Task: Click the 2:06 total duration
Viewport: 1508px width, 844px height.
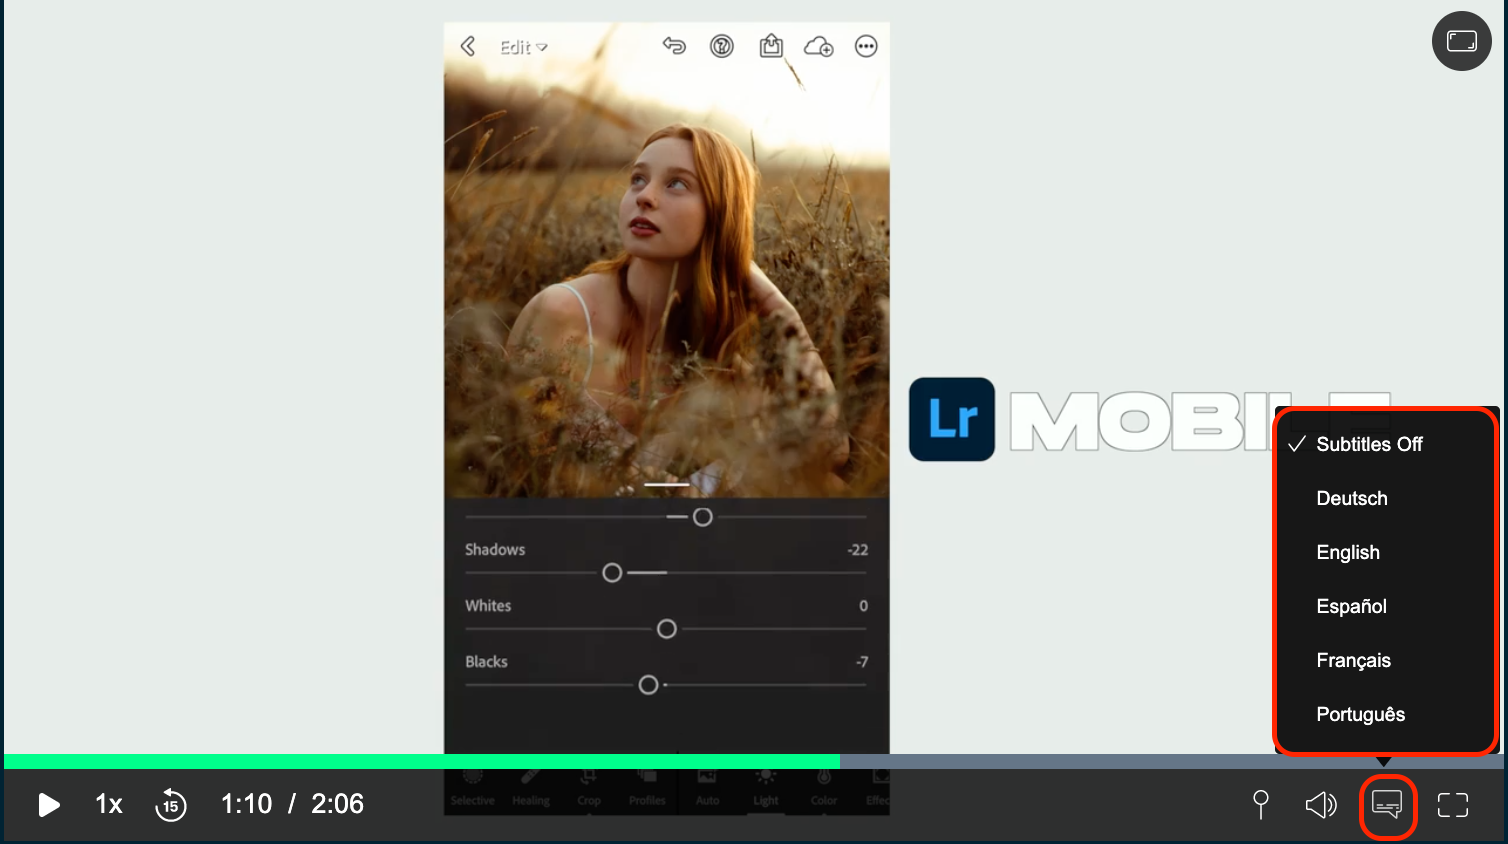Action: (337, 804)
